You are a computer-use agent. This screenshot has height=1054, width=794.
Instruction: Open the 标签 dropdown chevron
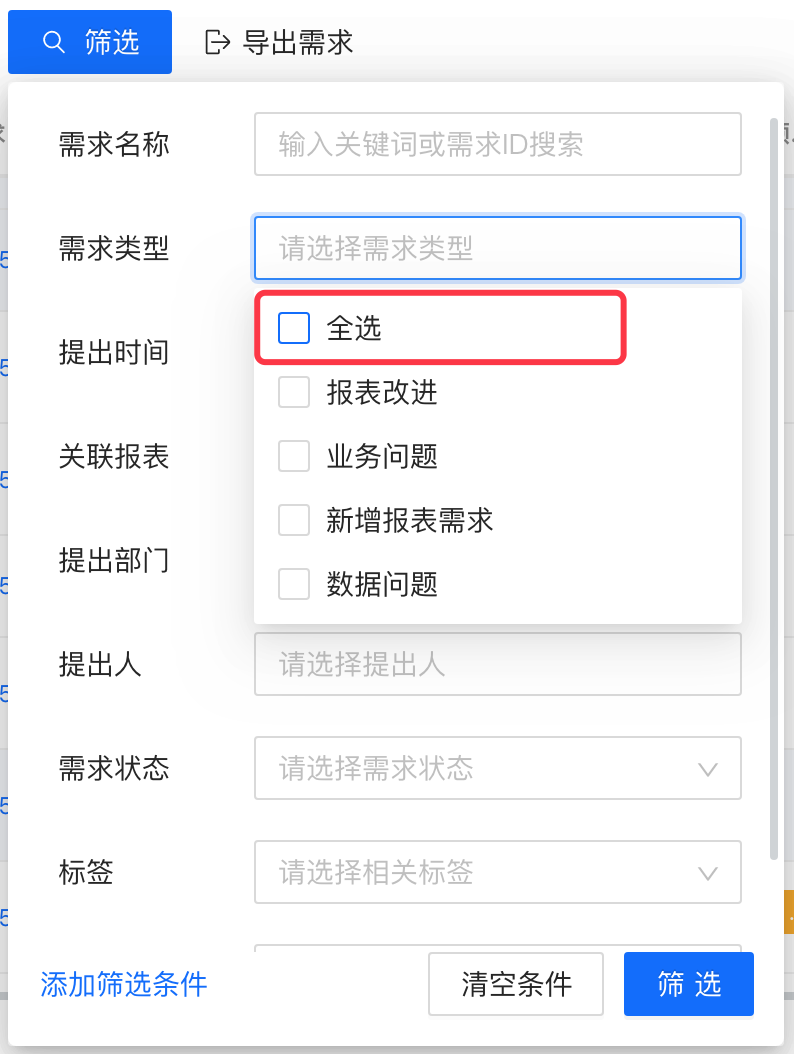pos(708,873)
